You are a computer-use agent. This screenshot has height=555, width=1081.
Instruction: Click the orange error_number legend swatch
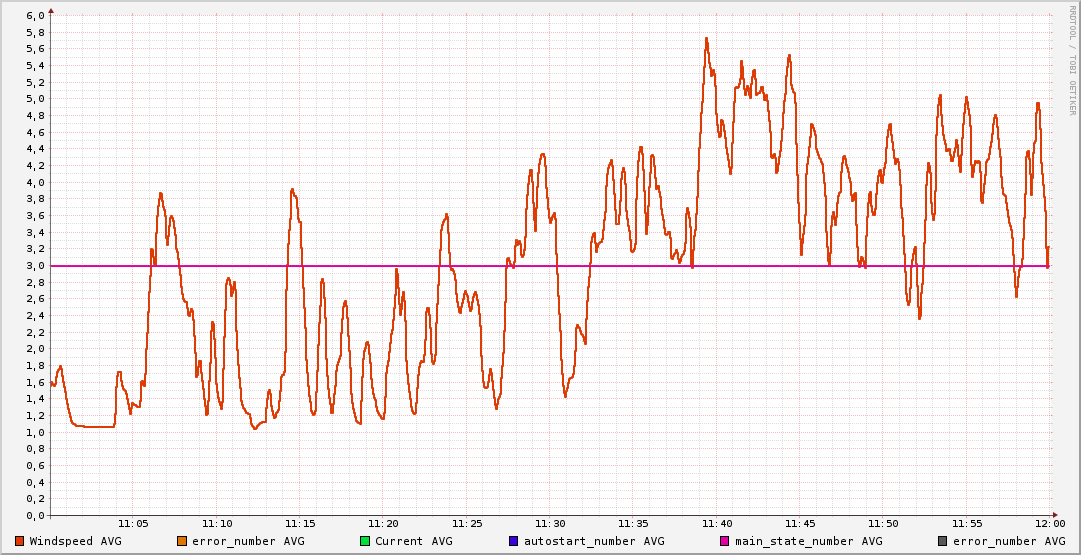182,541
